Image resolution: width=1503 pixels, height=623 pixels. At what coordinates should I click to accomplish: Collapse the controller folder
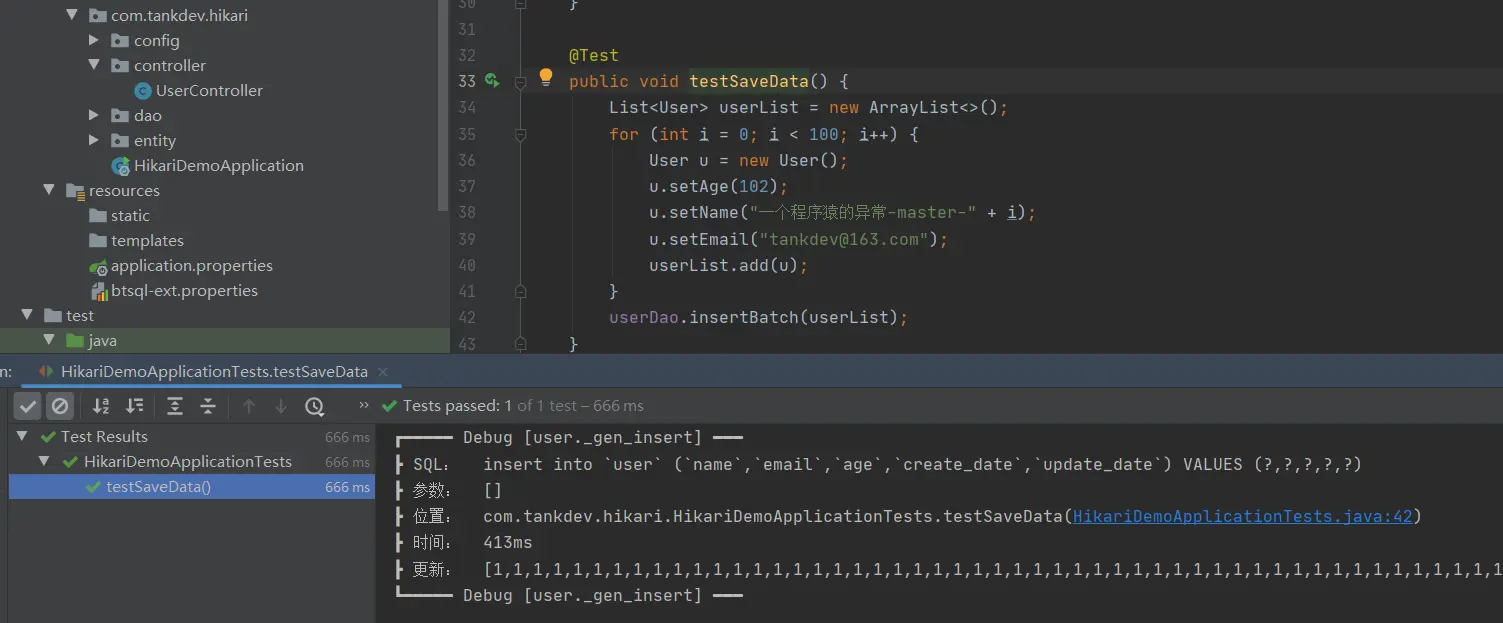point(93,65)
